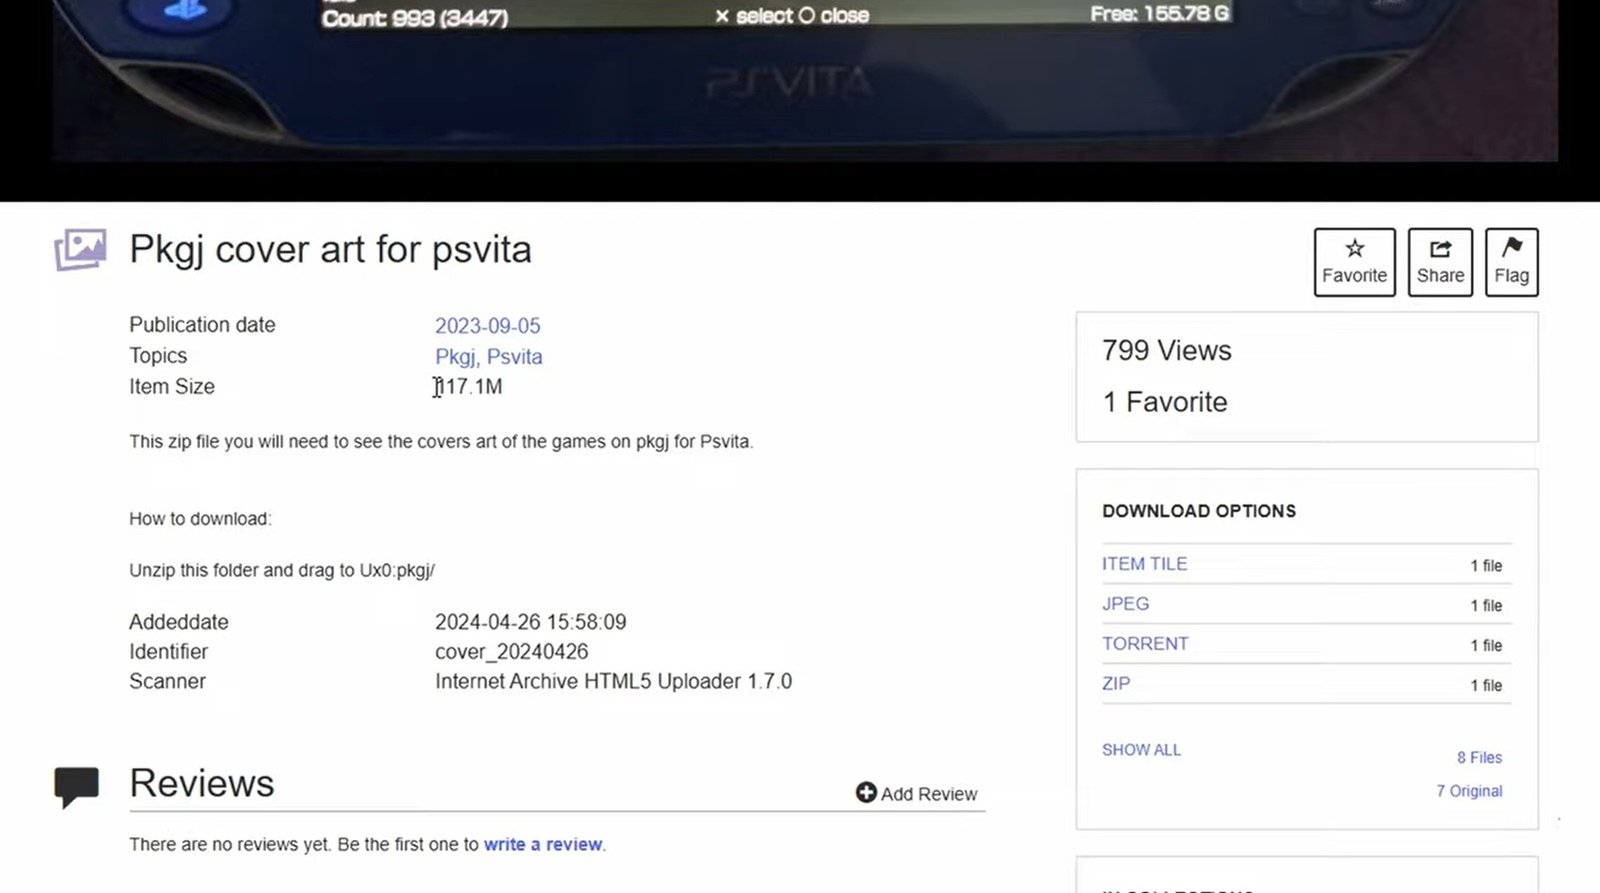Image resolution: width=1600 pixels, height=893 pixels.
Task: Select the Pkgj topic link
Action: coord(455,357)
